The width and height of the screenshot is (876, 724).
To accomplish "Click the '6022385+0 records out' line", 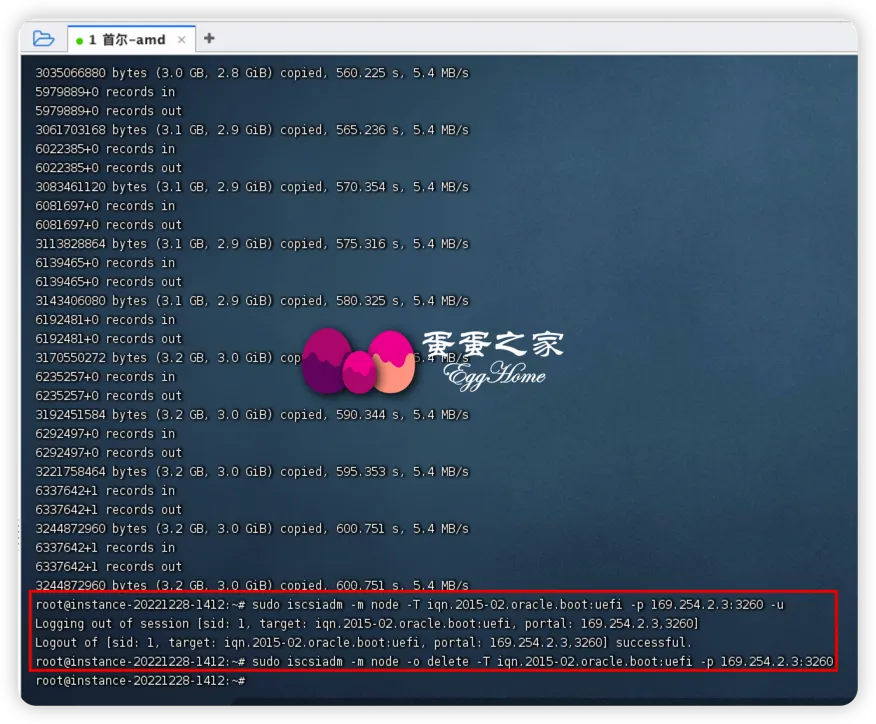I will (x=108, y=168).
